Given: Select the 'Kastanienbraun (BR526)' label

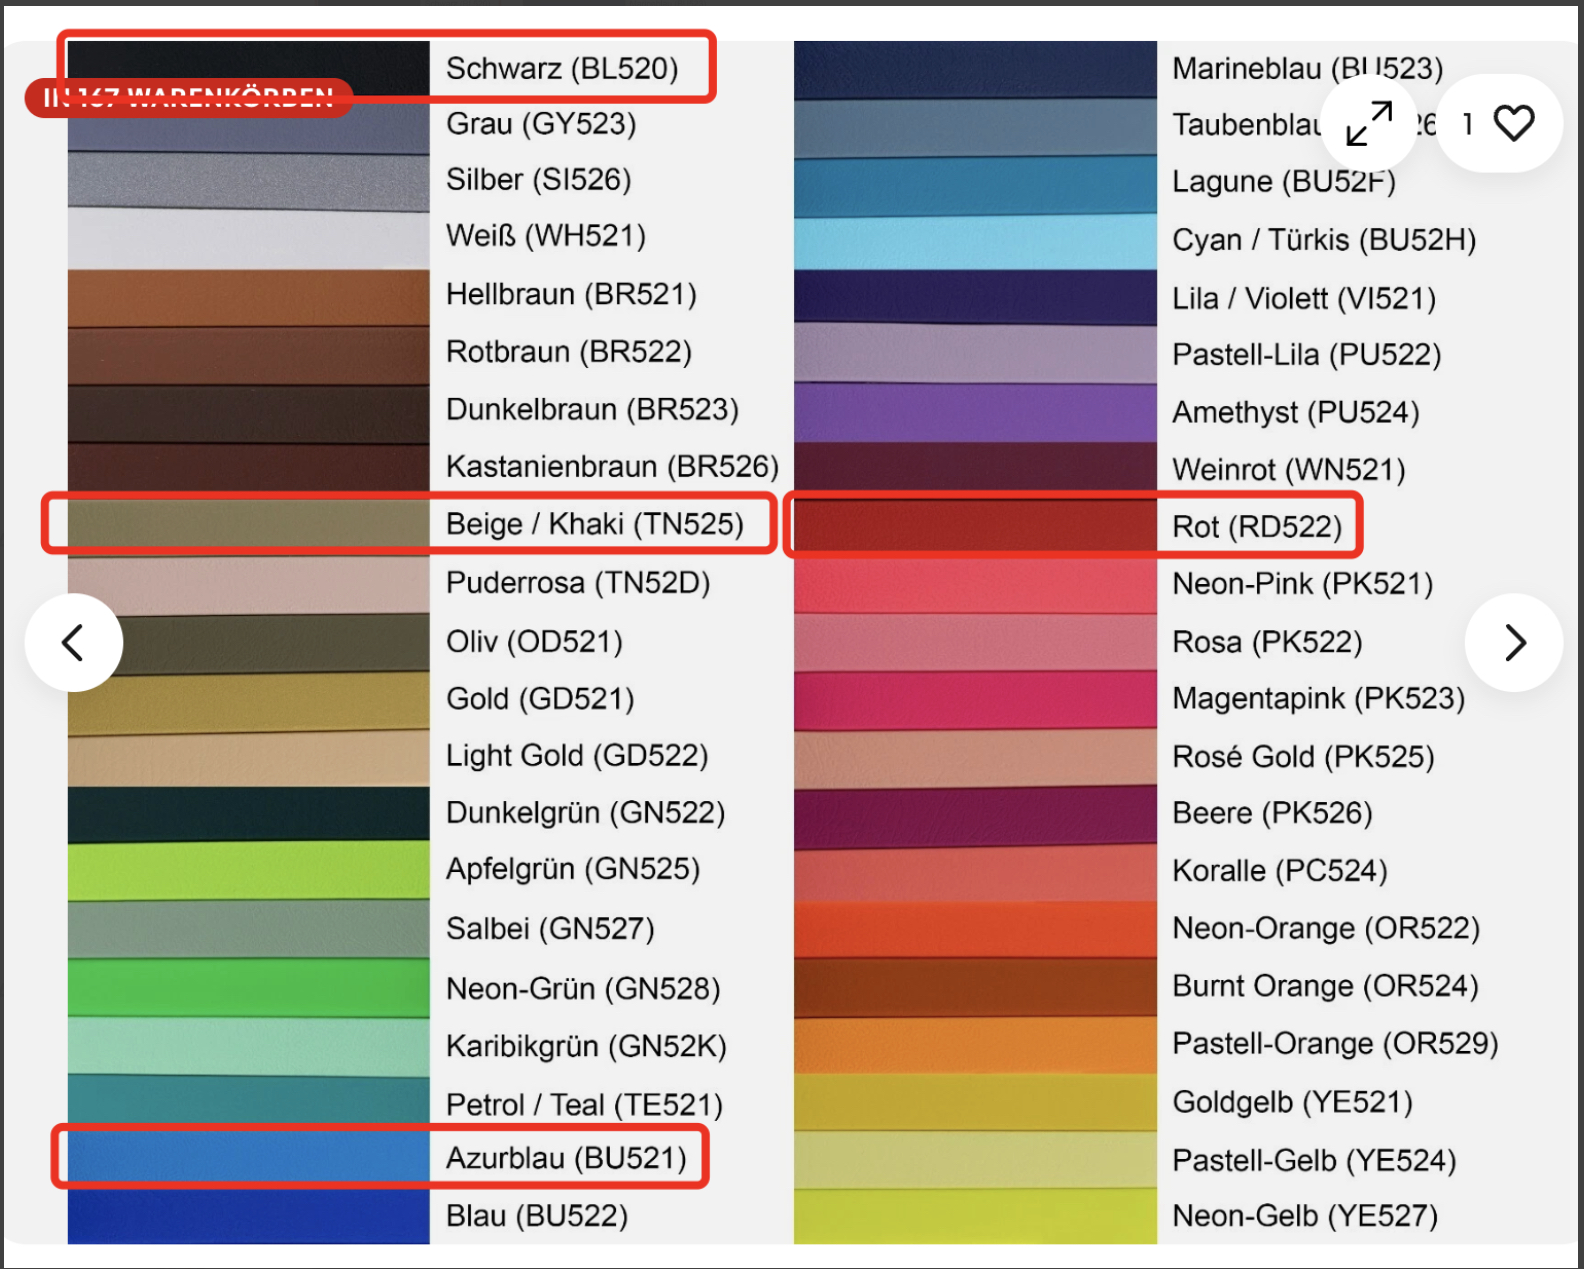Looking at the screenshot, I should point(612,467).
